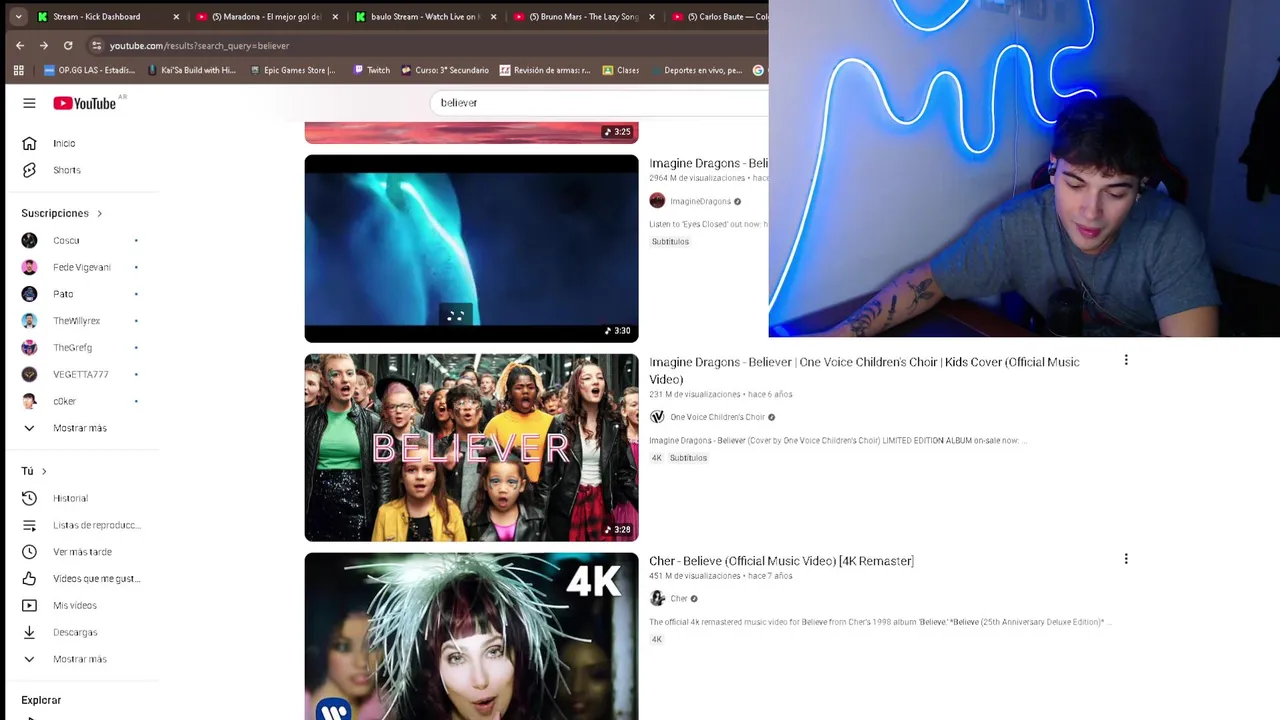Open Cher - Believe 4K Remaster title

click(x=781, y=561)
